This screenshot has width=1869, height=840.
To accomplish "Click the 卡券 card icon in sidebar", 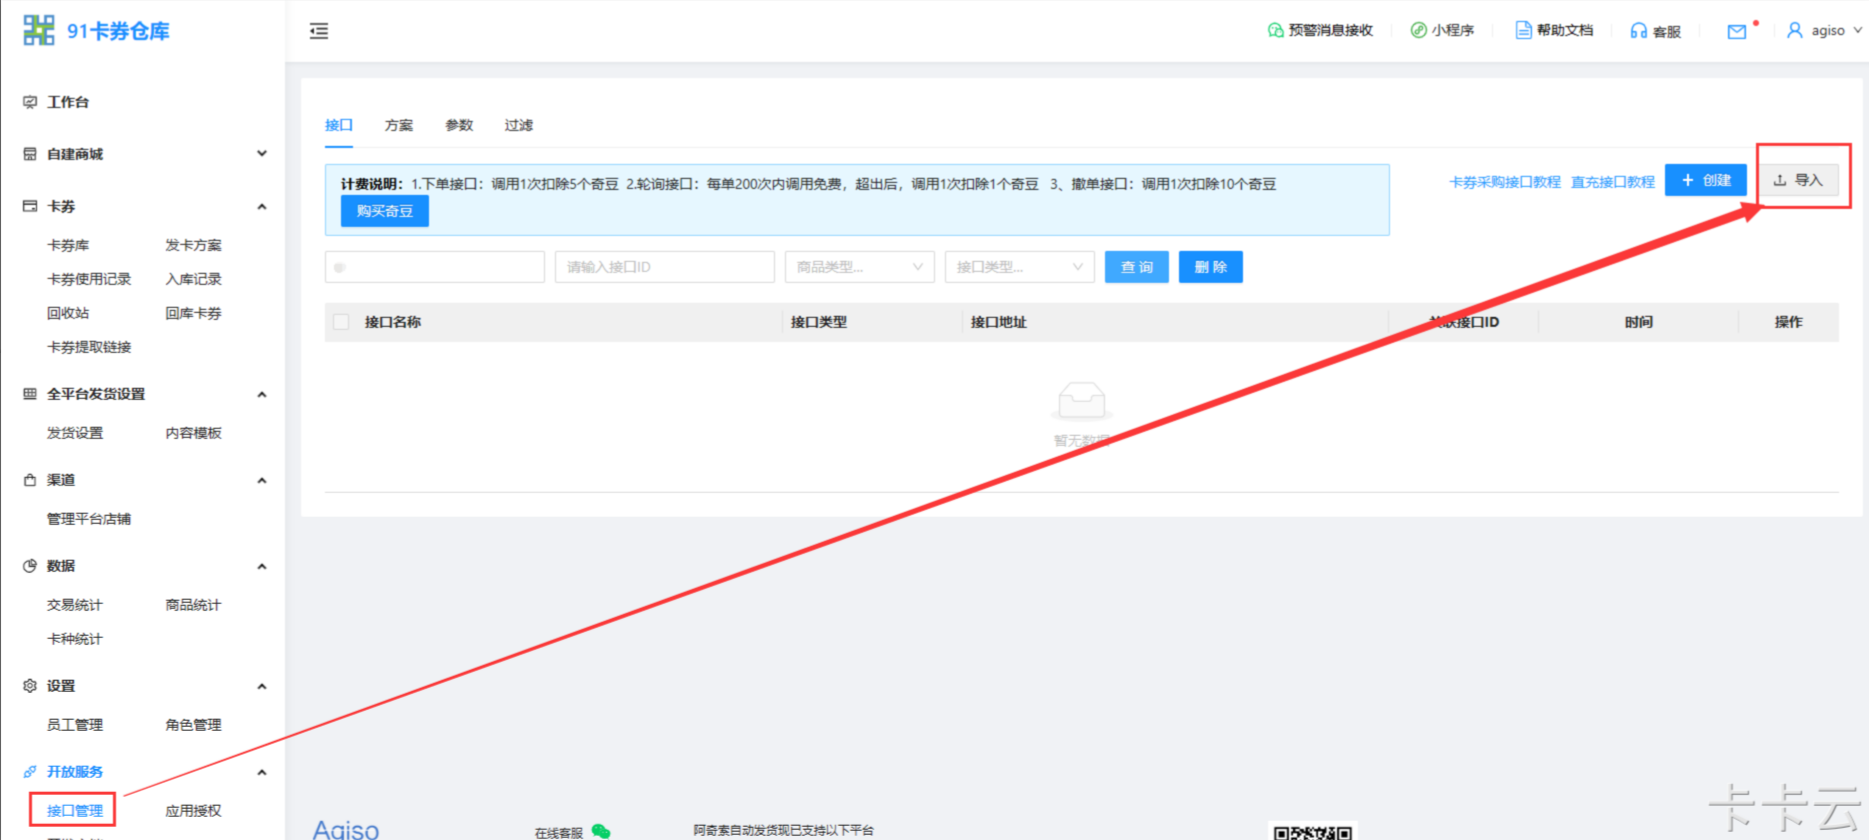I will pyautogui.click(x=30, y=206).
